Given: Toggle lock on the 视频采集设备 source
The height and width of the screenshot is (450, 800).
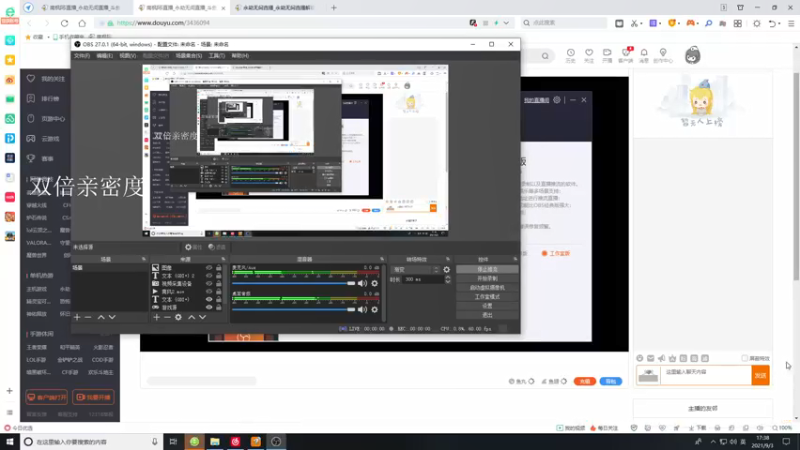Looking at the screenshot, I should pos(218,284).
